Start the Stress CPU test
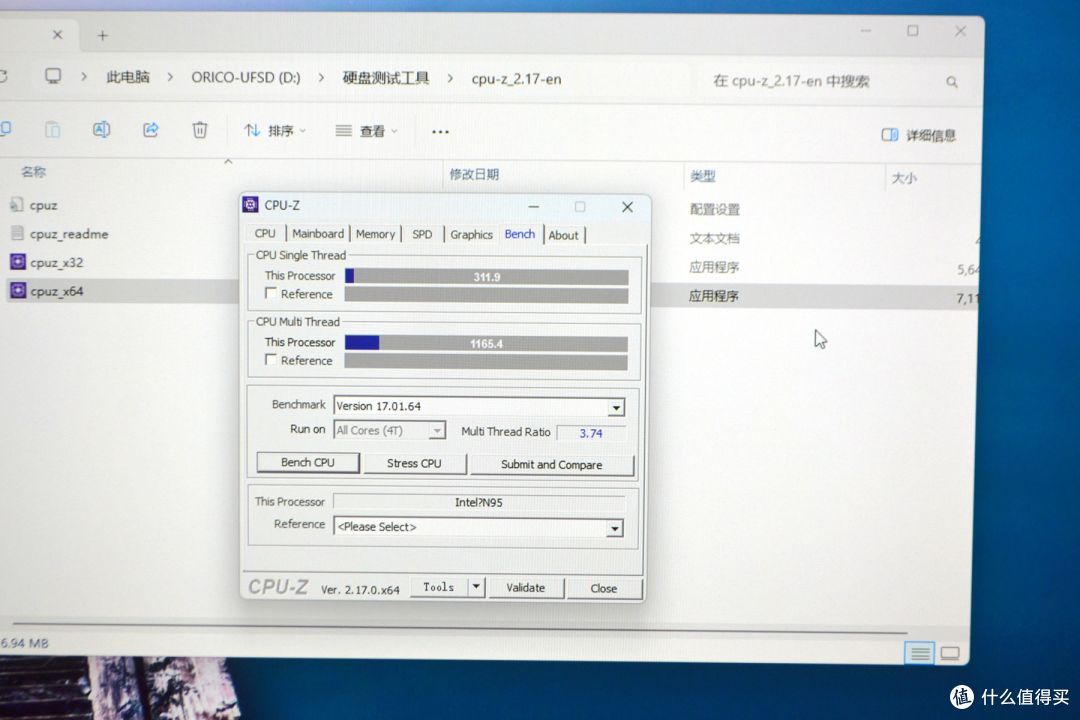Image resolution: width=1080 pixels, height=720 pixels. pyautogui.click(x=414, y=464)
